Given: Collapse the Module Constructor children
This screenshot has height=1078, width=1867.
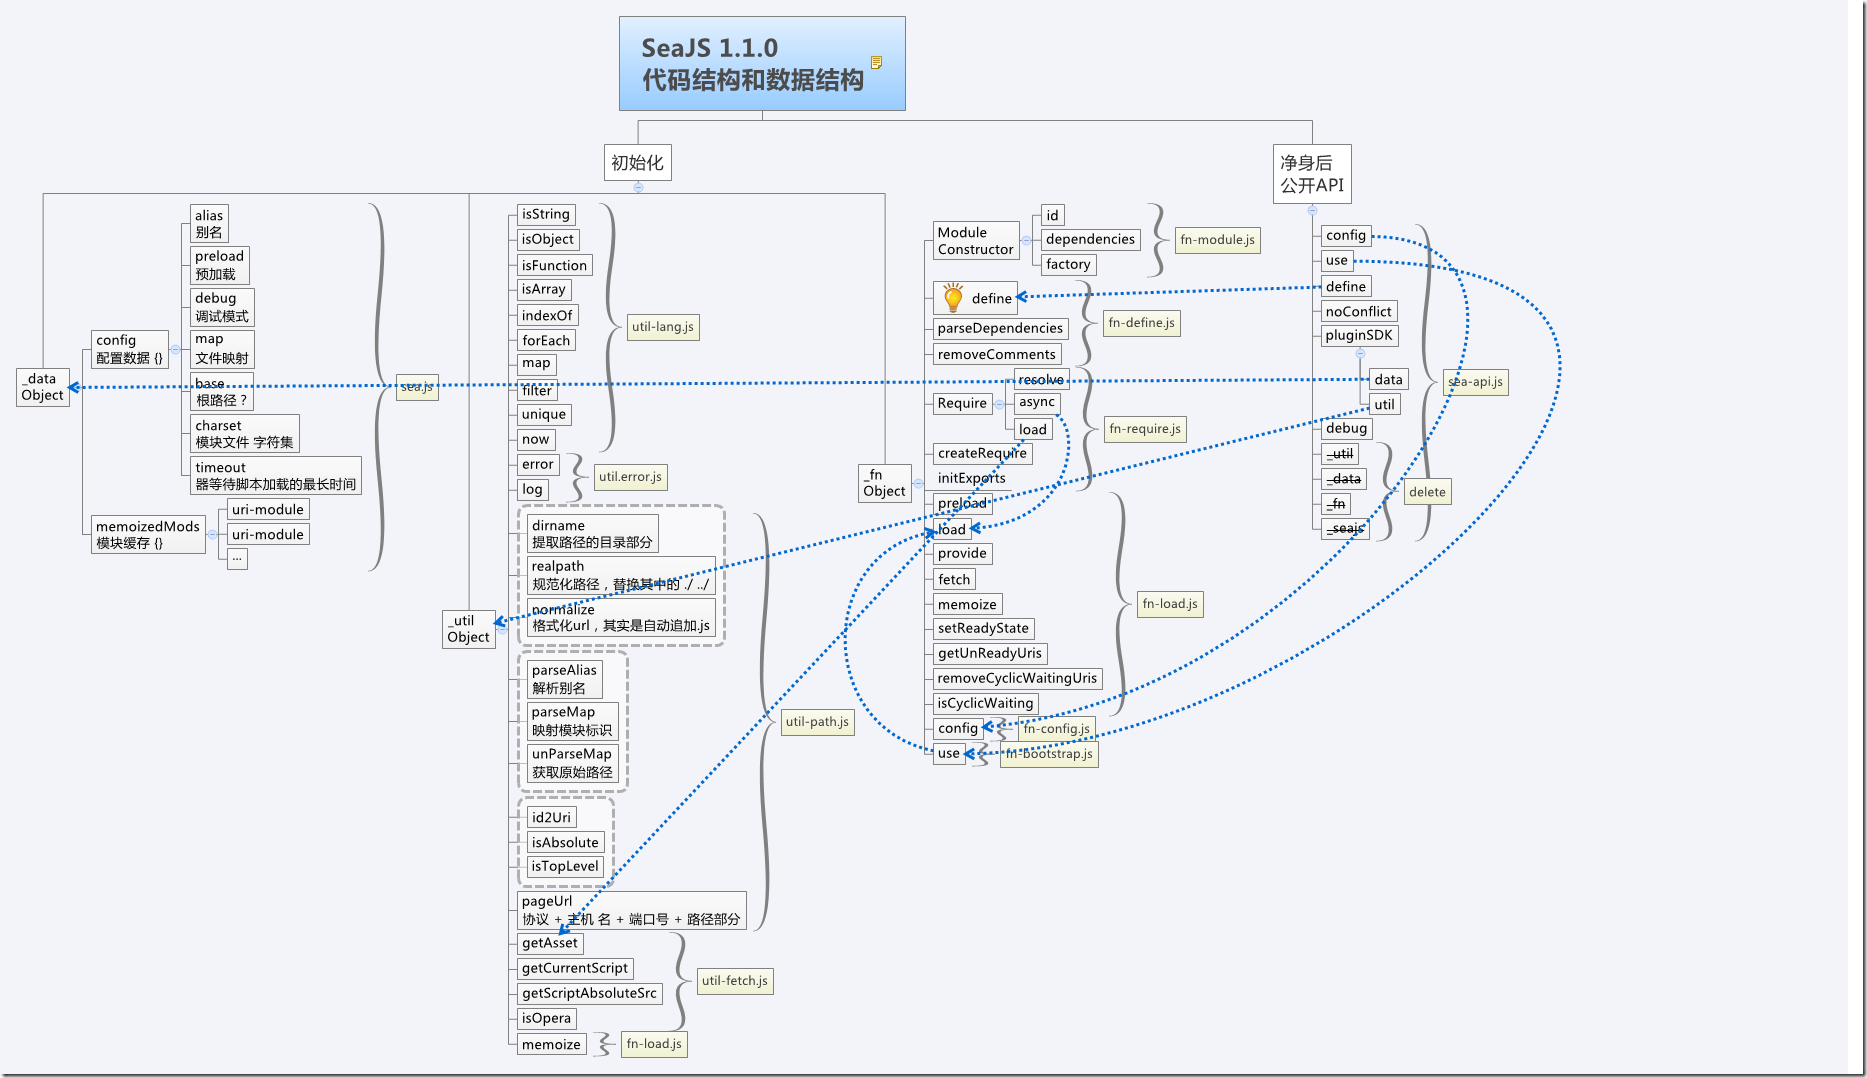Looking at the screenshot, I should (x=1026, y=241).
